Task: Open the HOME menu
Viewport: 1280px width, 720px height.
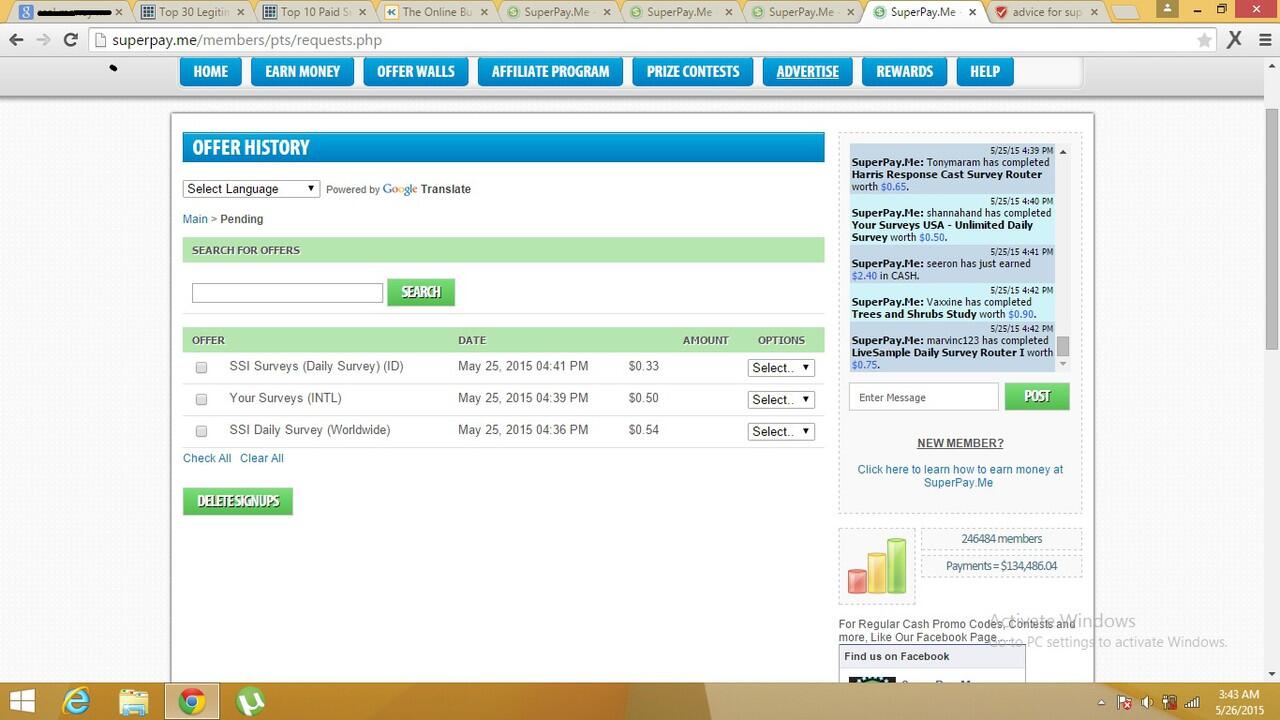Action: coord(211,71)
